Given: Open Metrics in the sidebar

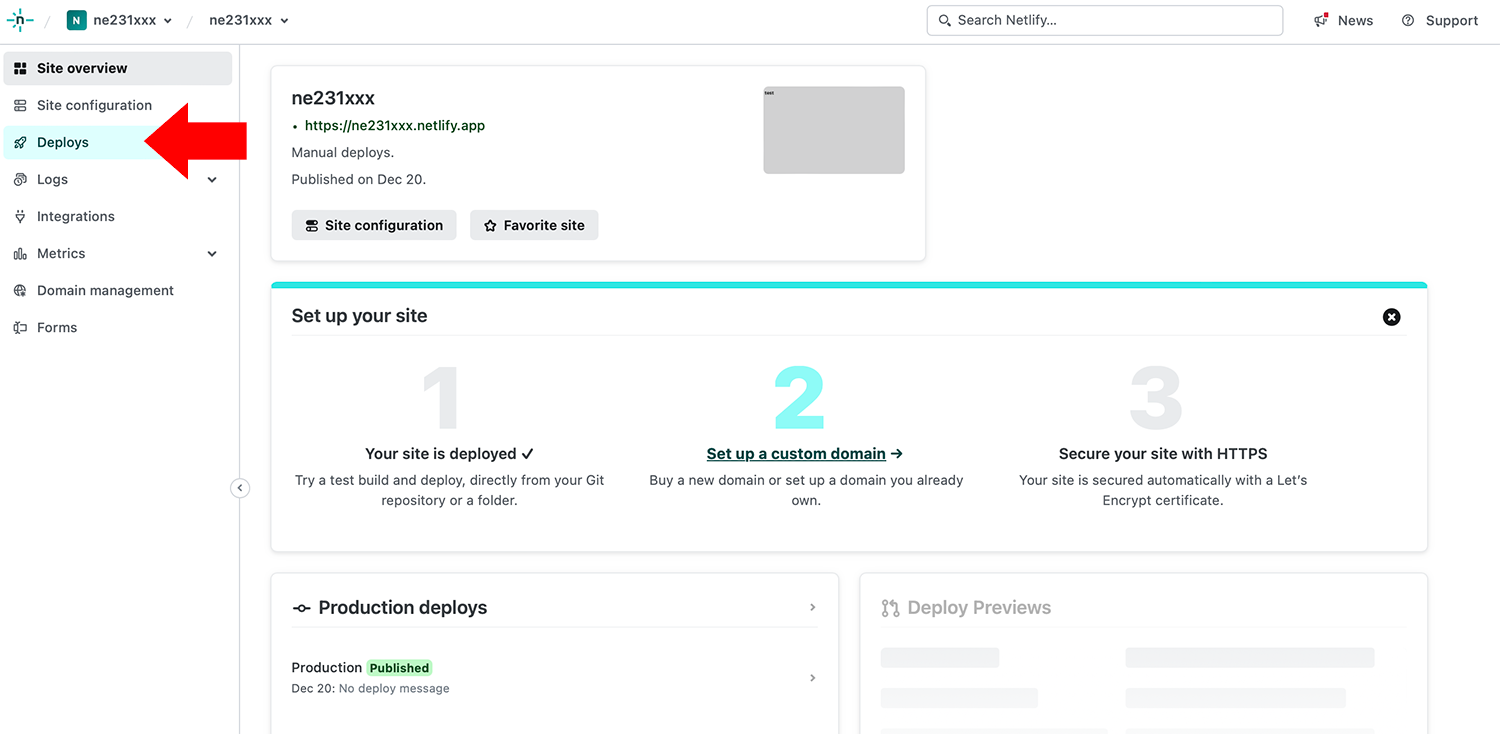Looking at the screenshot, I should (118, 253).
